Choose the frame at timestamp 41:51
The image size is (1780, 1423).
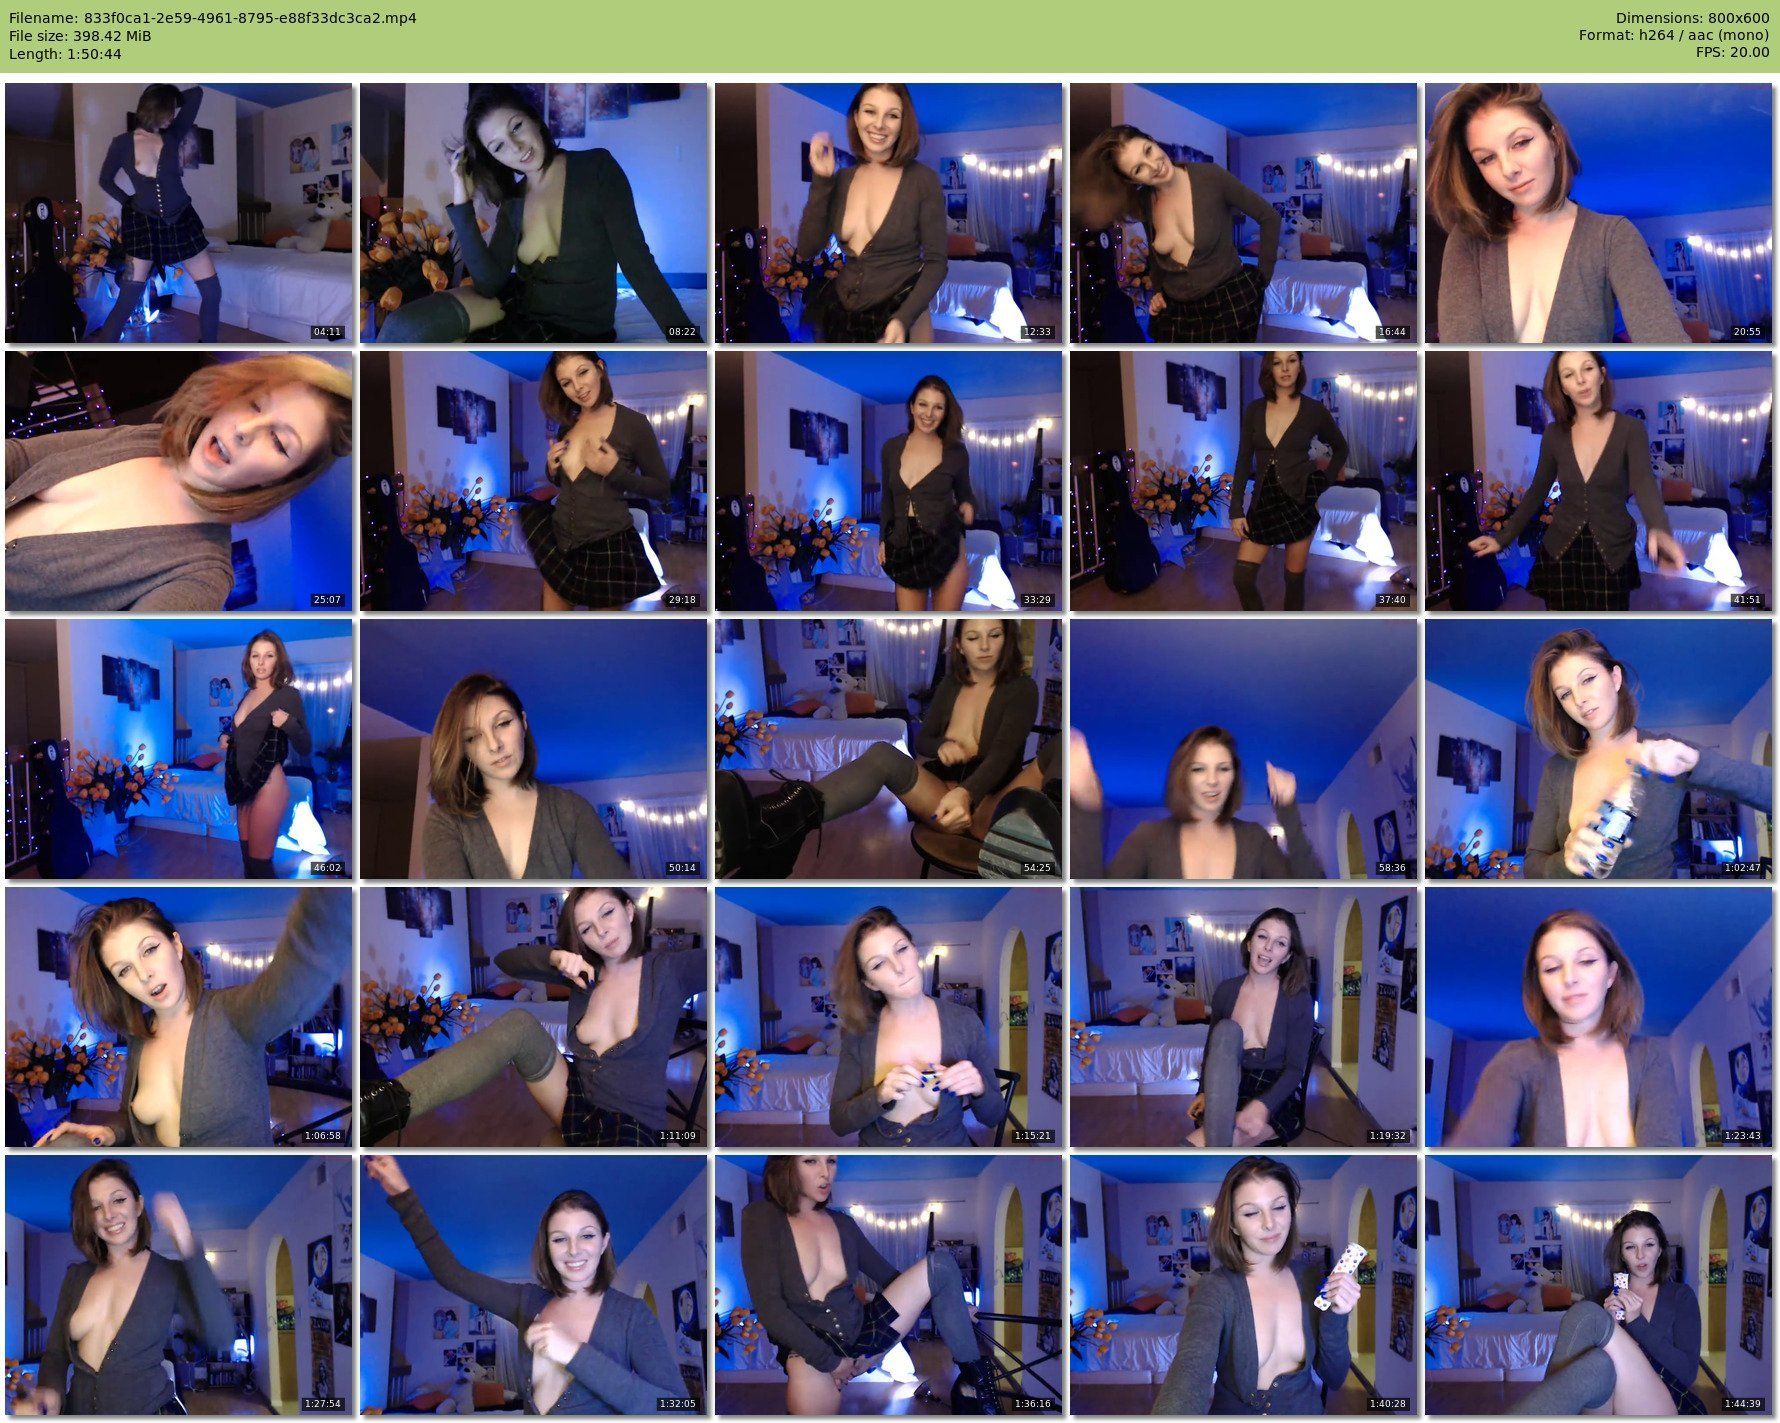[1598, 481]
